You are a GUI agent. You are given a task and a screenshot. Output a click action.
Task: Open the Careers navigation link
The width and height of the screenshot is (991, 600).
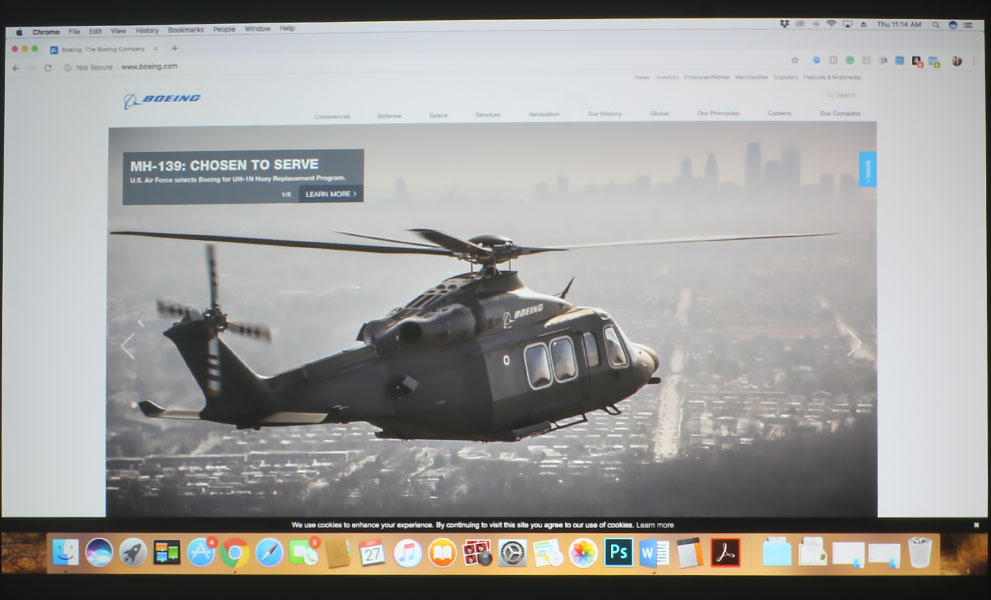tap(779, 113)
